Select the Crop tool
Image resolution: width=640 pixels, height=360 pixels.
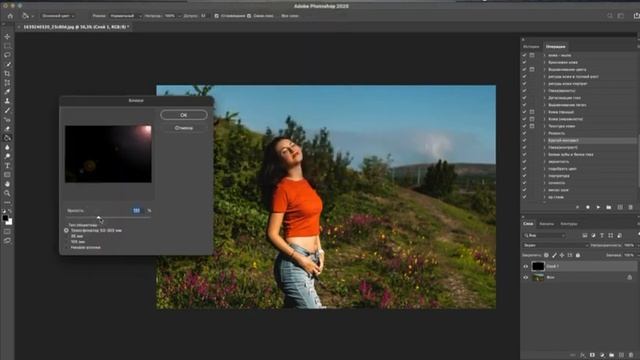pos(7,73)
